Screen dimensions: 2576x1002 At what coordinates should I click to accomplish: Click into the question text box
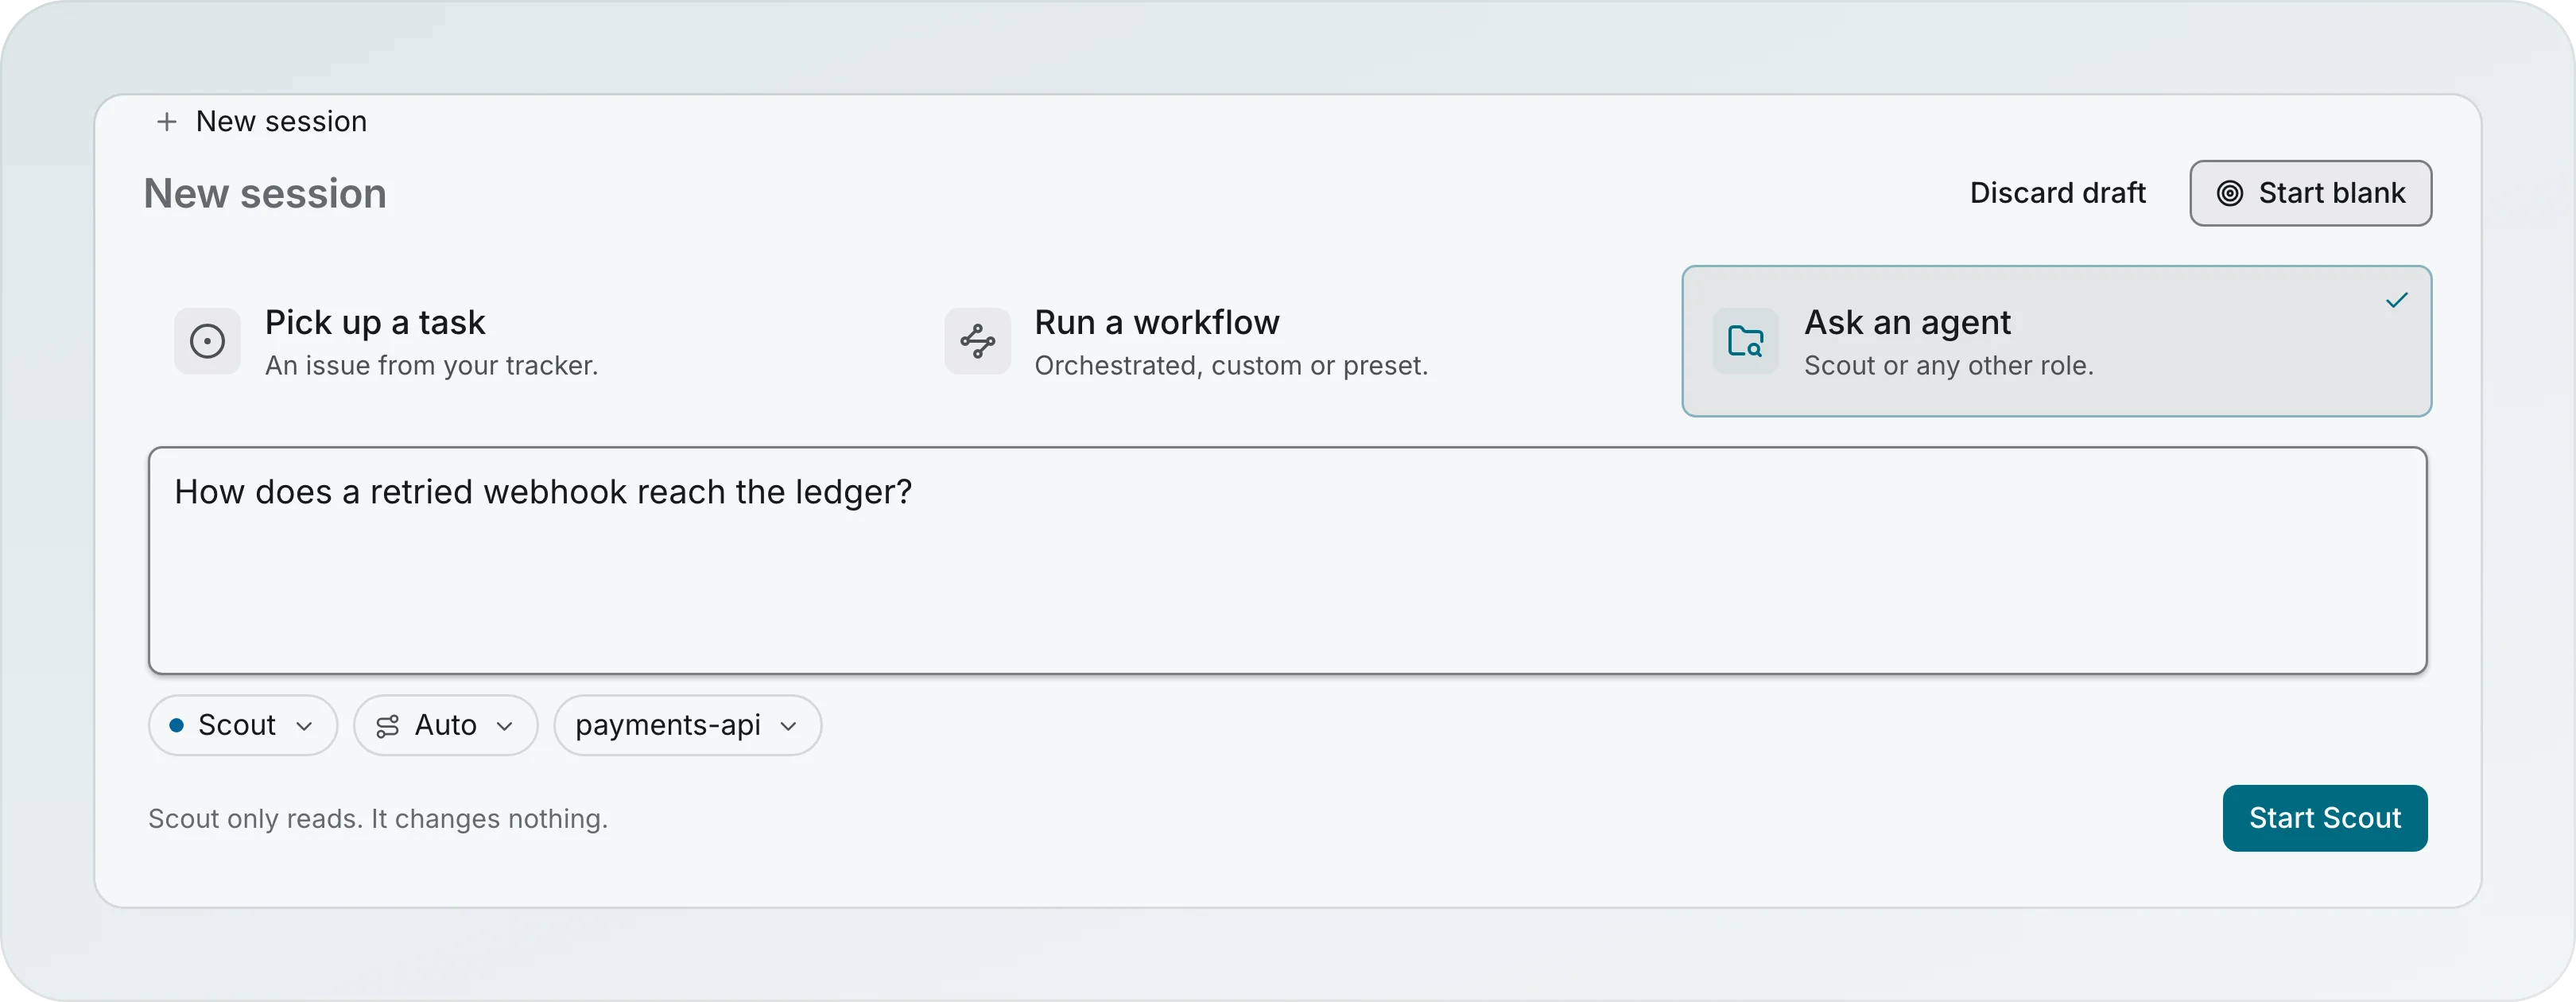[1287, 560]
